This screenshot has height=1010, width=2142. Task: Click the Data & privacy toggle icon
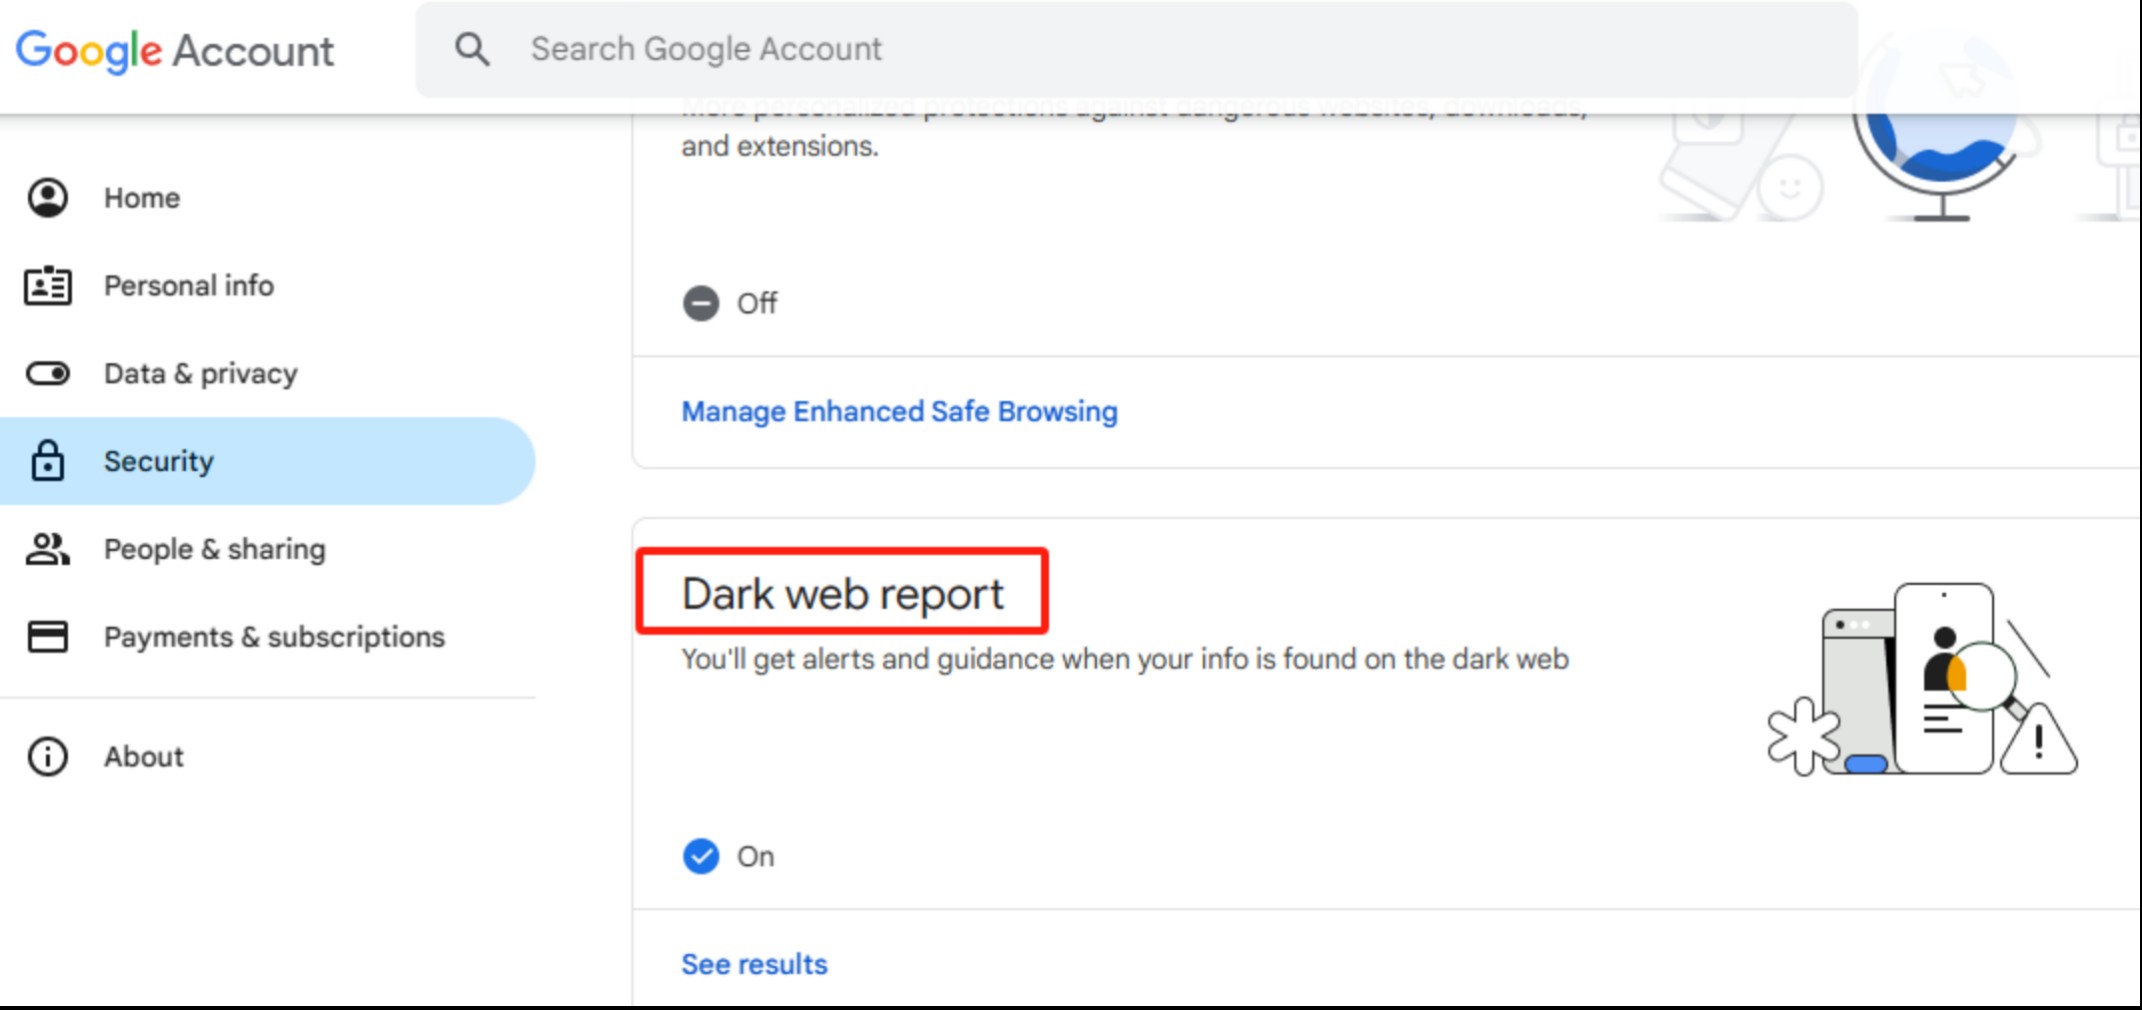click(x=48, y=374)
